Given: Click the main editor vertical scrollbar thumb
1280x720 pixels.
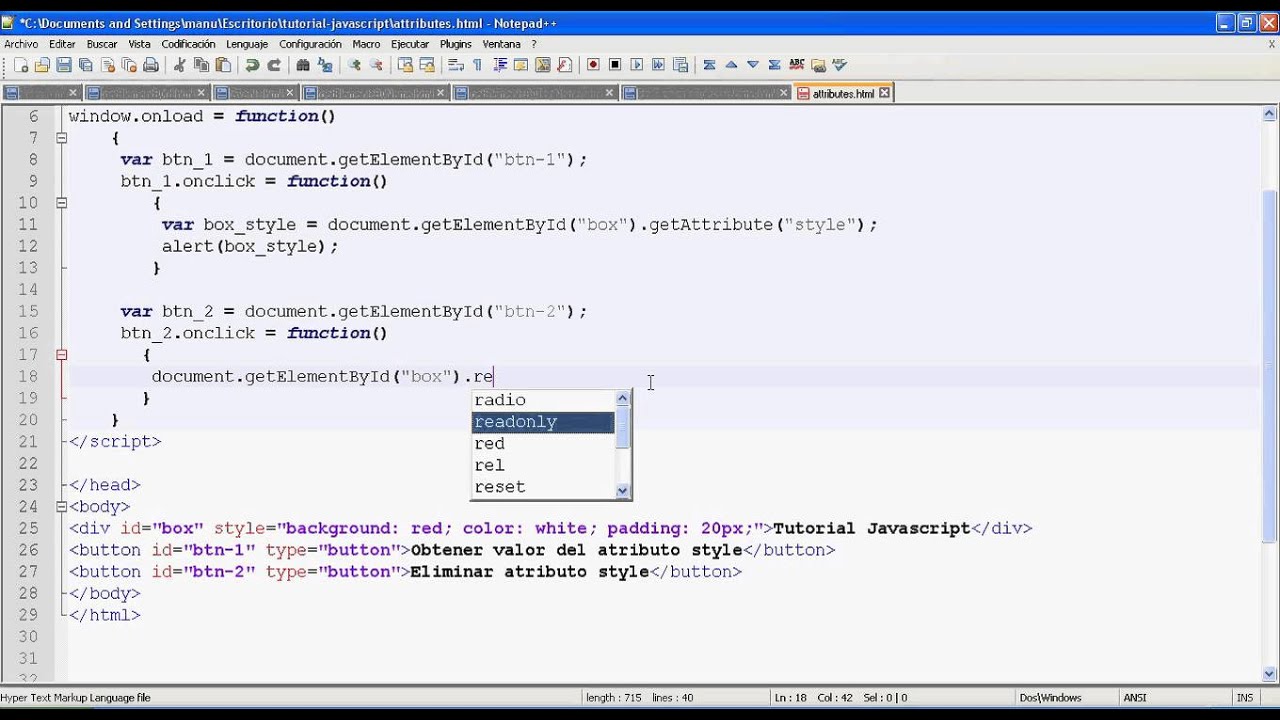Looking at the screenshot, I should [x=1271, y=365].
